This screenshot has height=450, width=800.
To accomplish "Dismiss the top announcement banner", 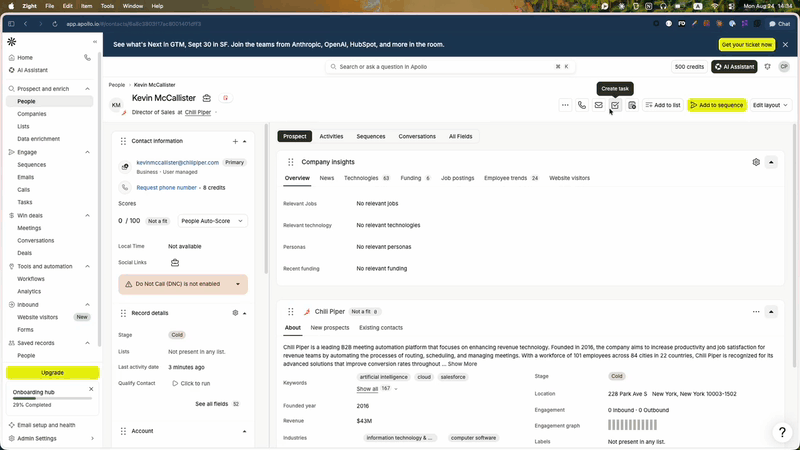I will 785,45.
